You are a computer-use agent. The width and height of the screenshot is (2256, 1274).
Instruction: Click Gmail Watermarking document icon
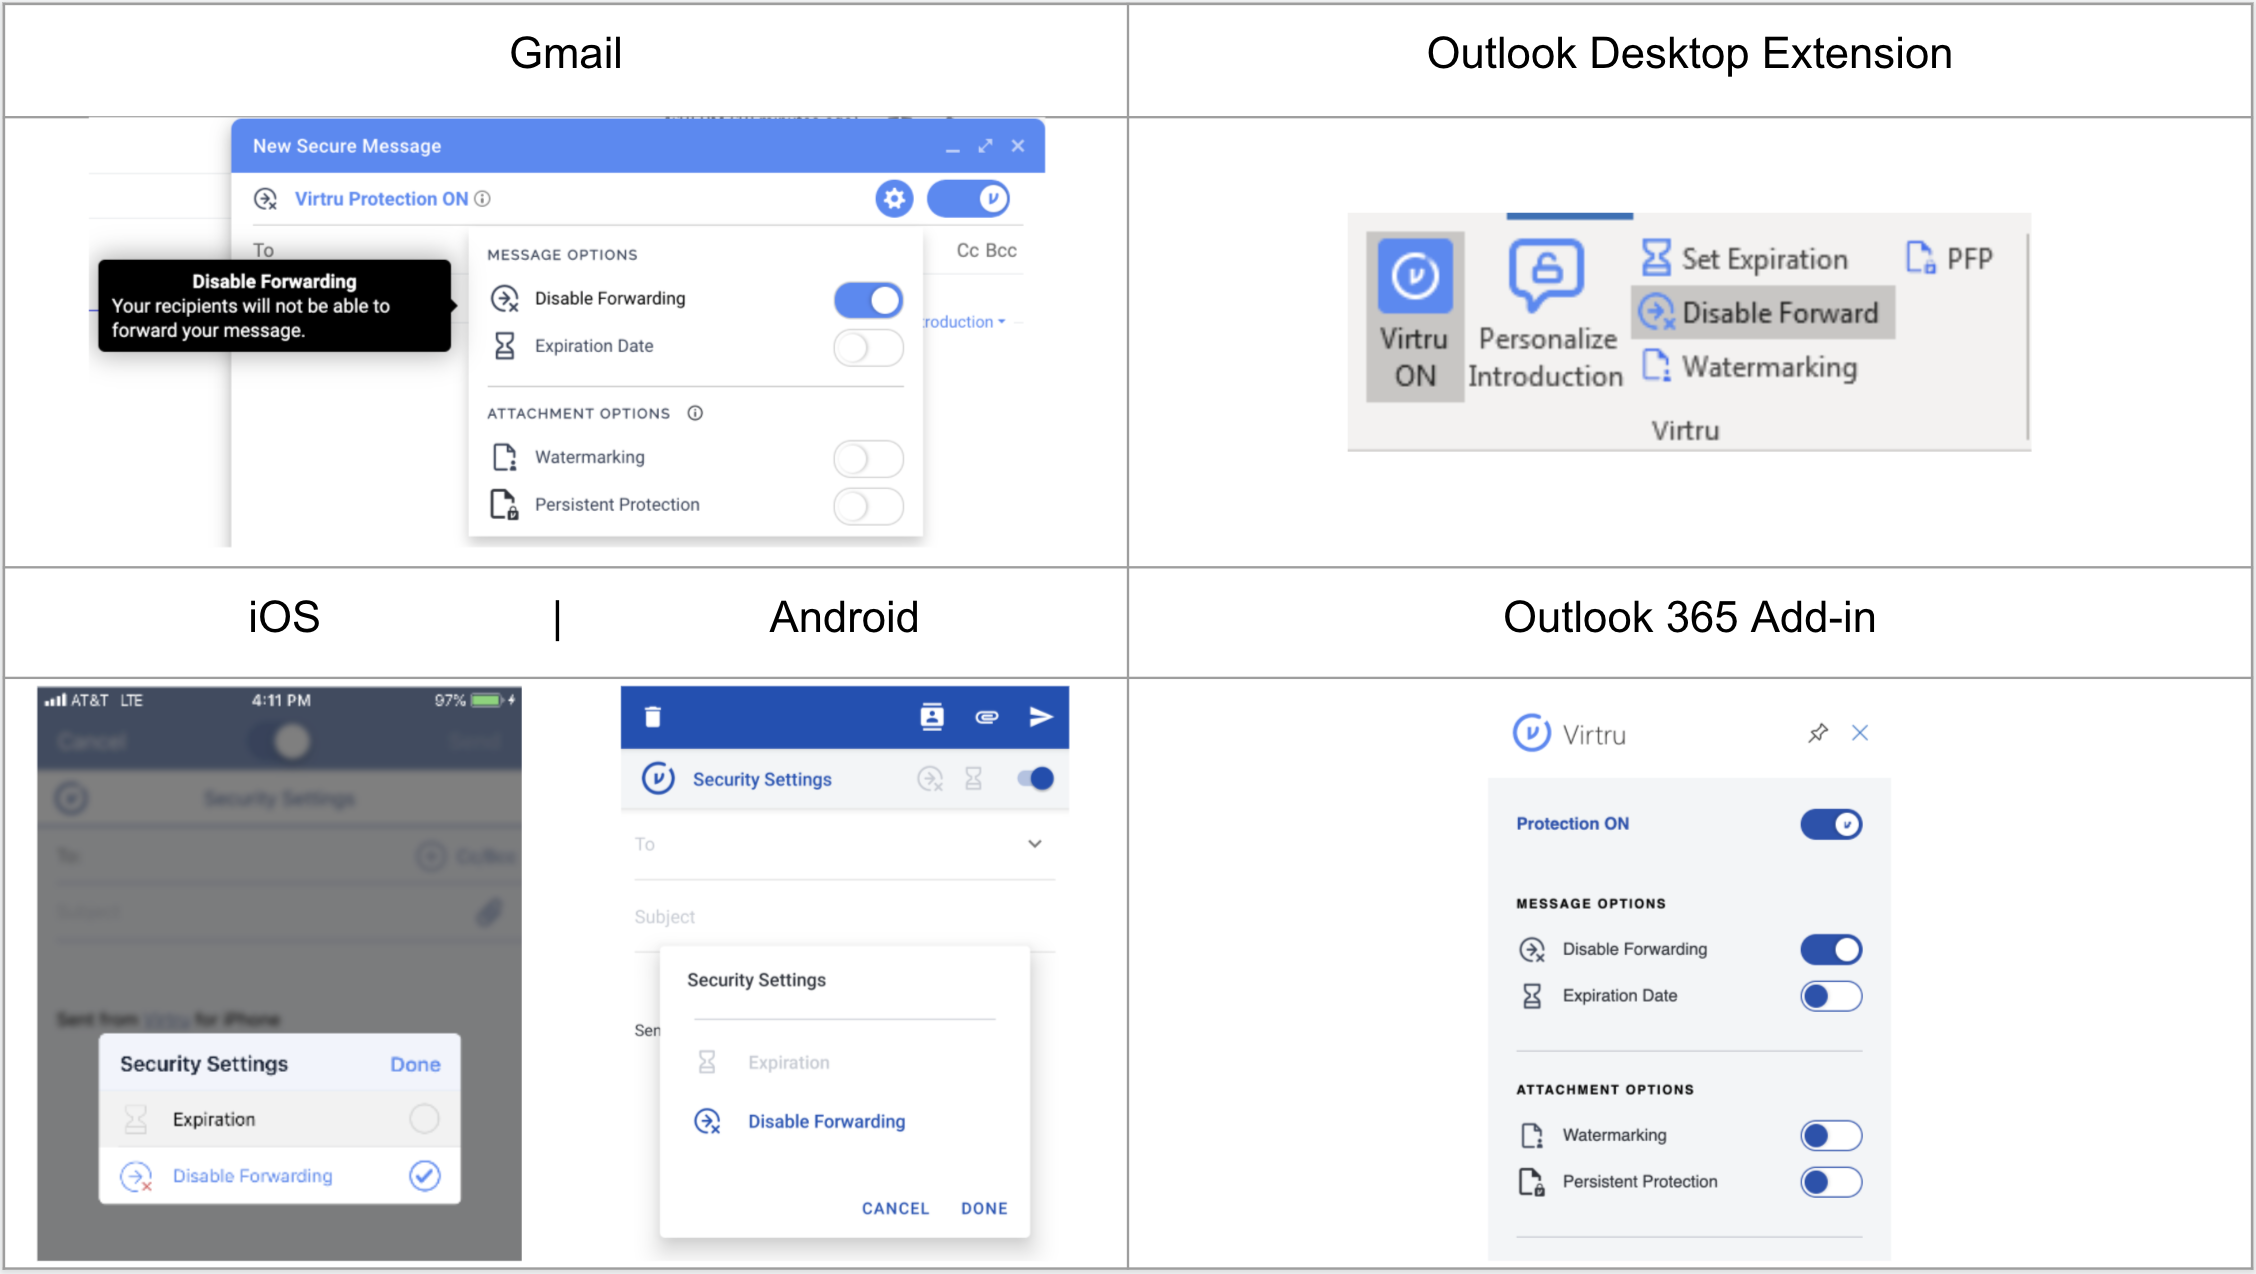505,457
